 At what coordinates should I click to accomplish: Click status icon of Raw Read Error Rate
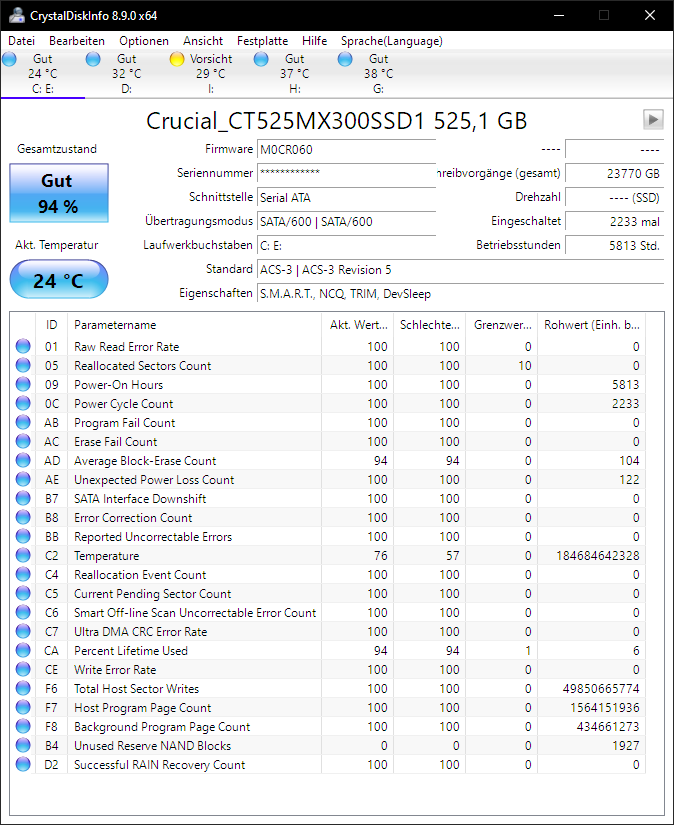[x=23, y=346]
